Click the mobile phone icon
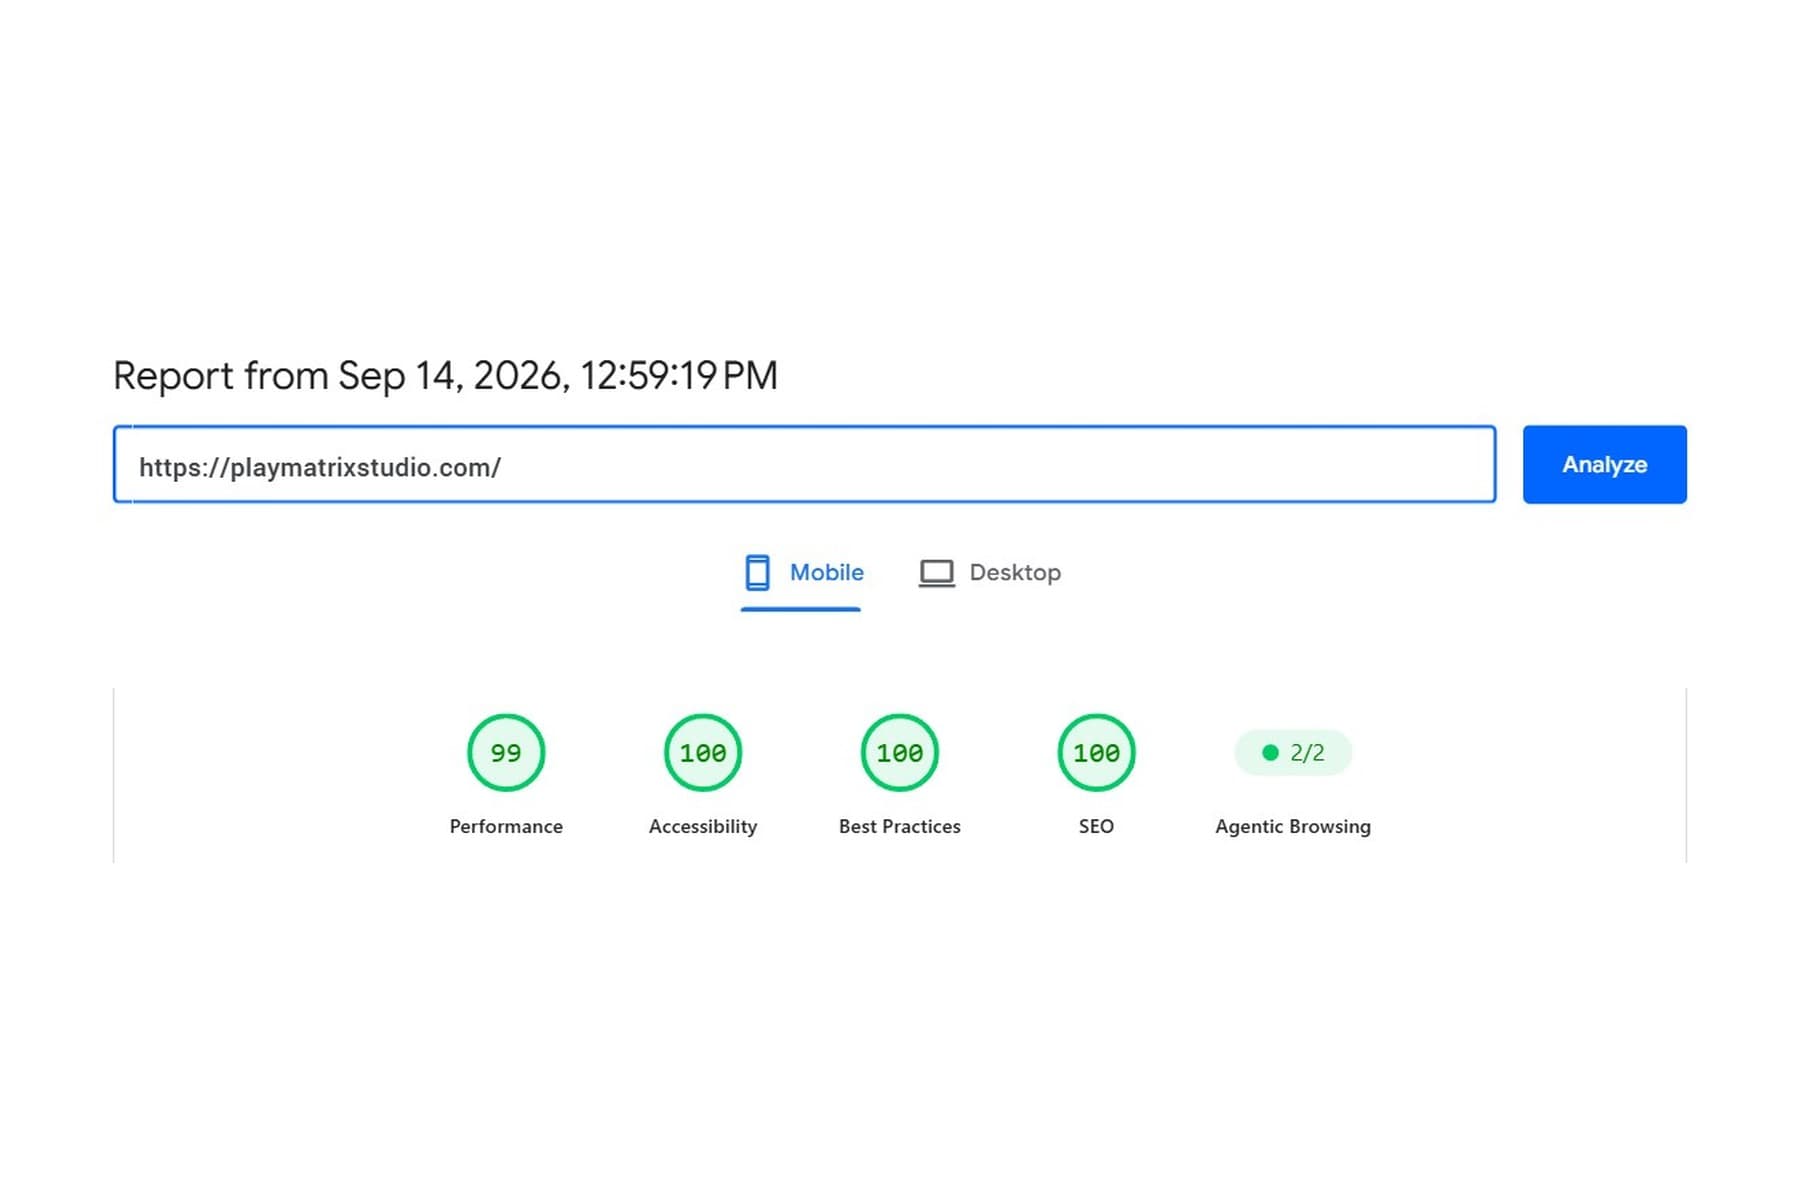Viewport: 1800px width, 1200px height. click(758, 573)
